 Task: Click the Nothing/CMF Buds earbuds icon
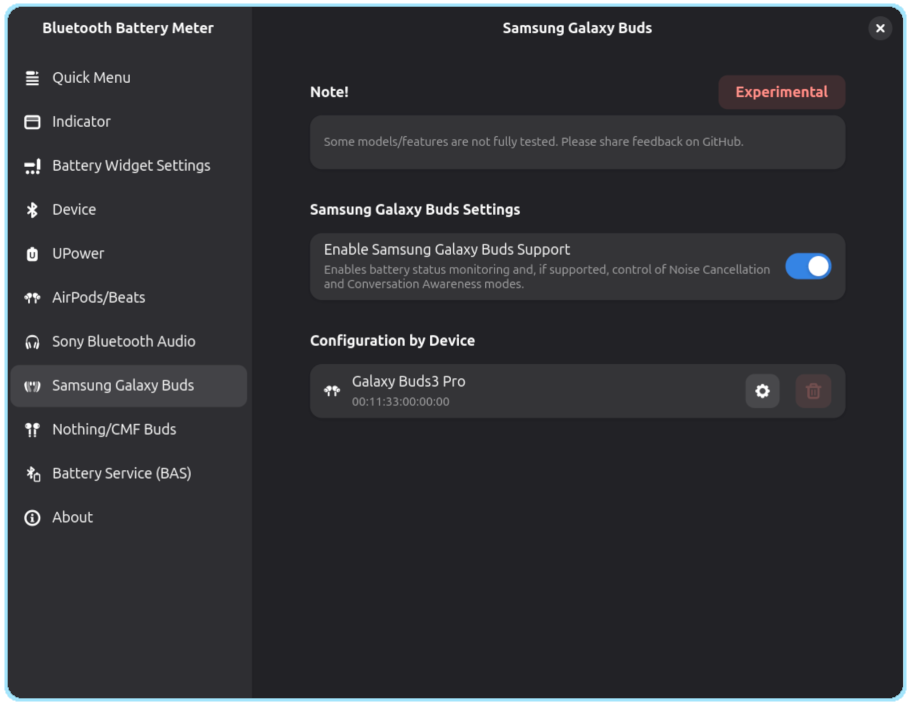click(33, 430)
